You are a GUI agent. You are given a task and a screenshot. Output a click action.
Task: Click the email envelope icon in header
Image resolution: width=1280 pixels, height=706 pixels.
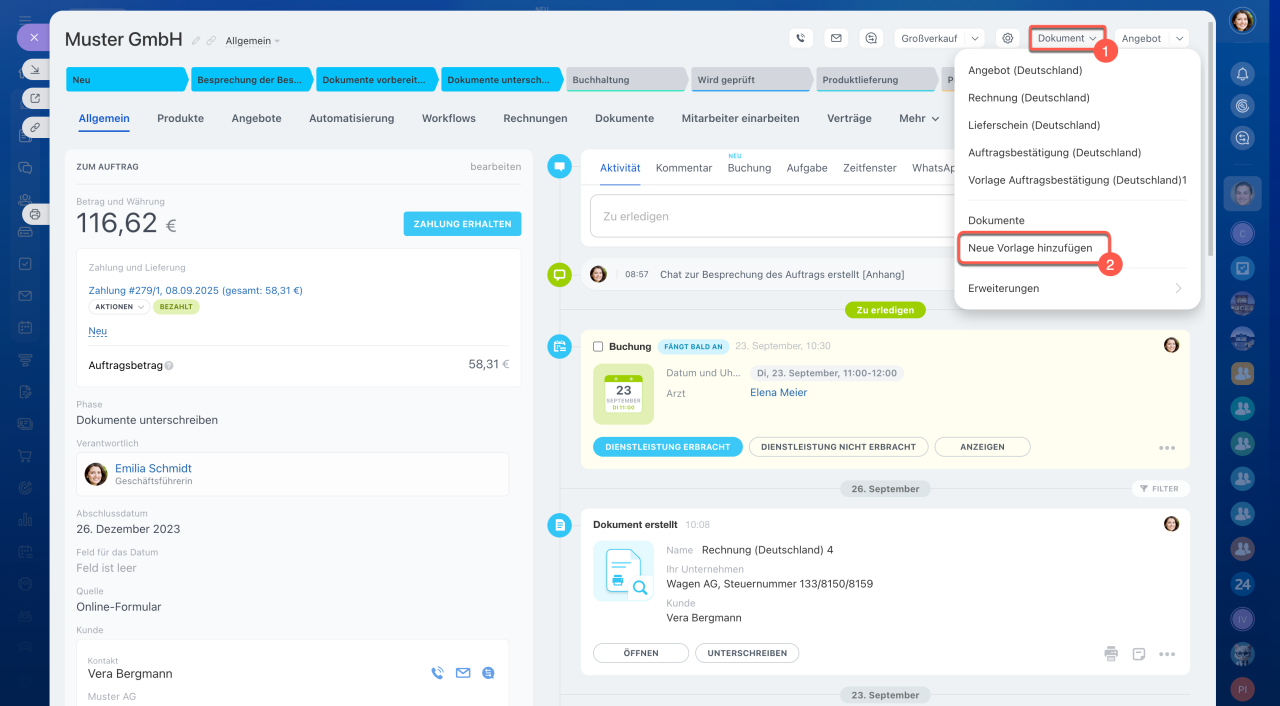836,38
